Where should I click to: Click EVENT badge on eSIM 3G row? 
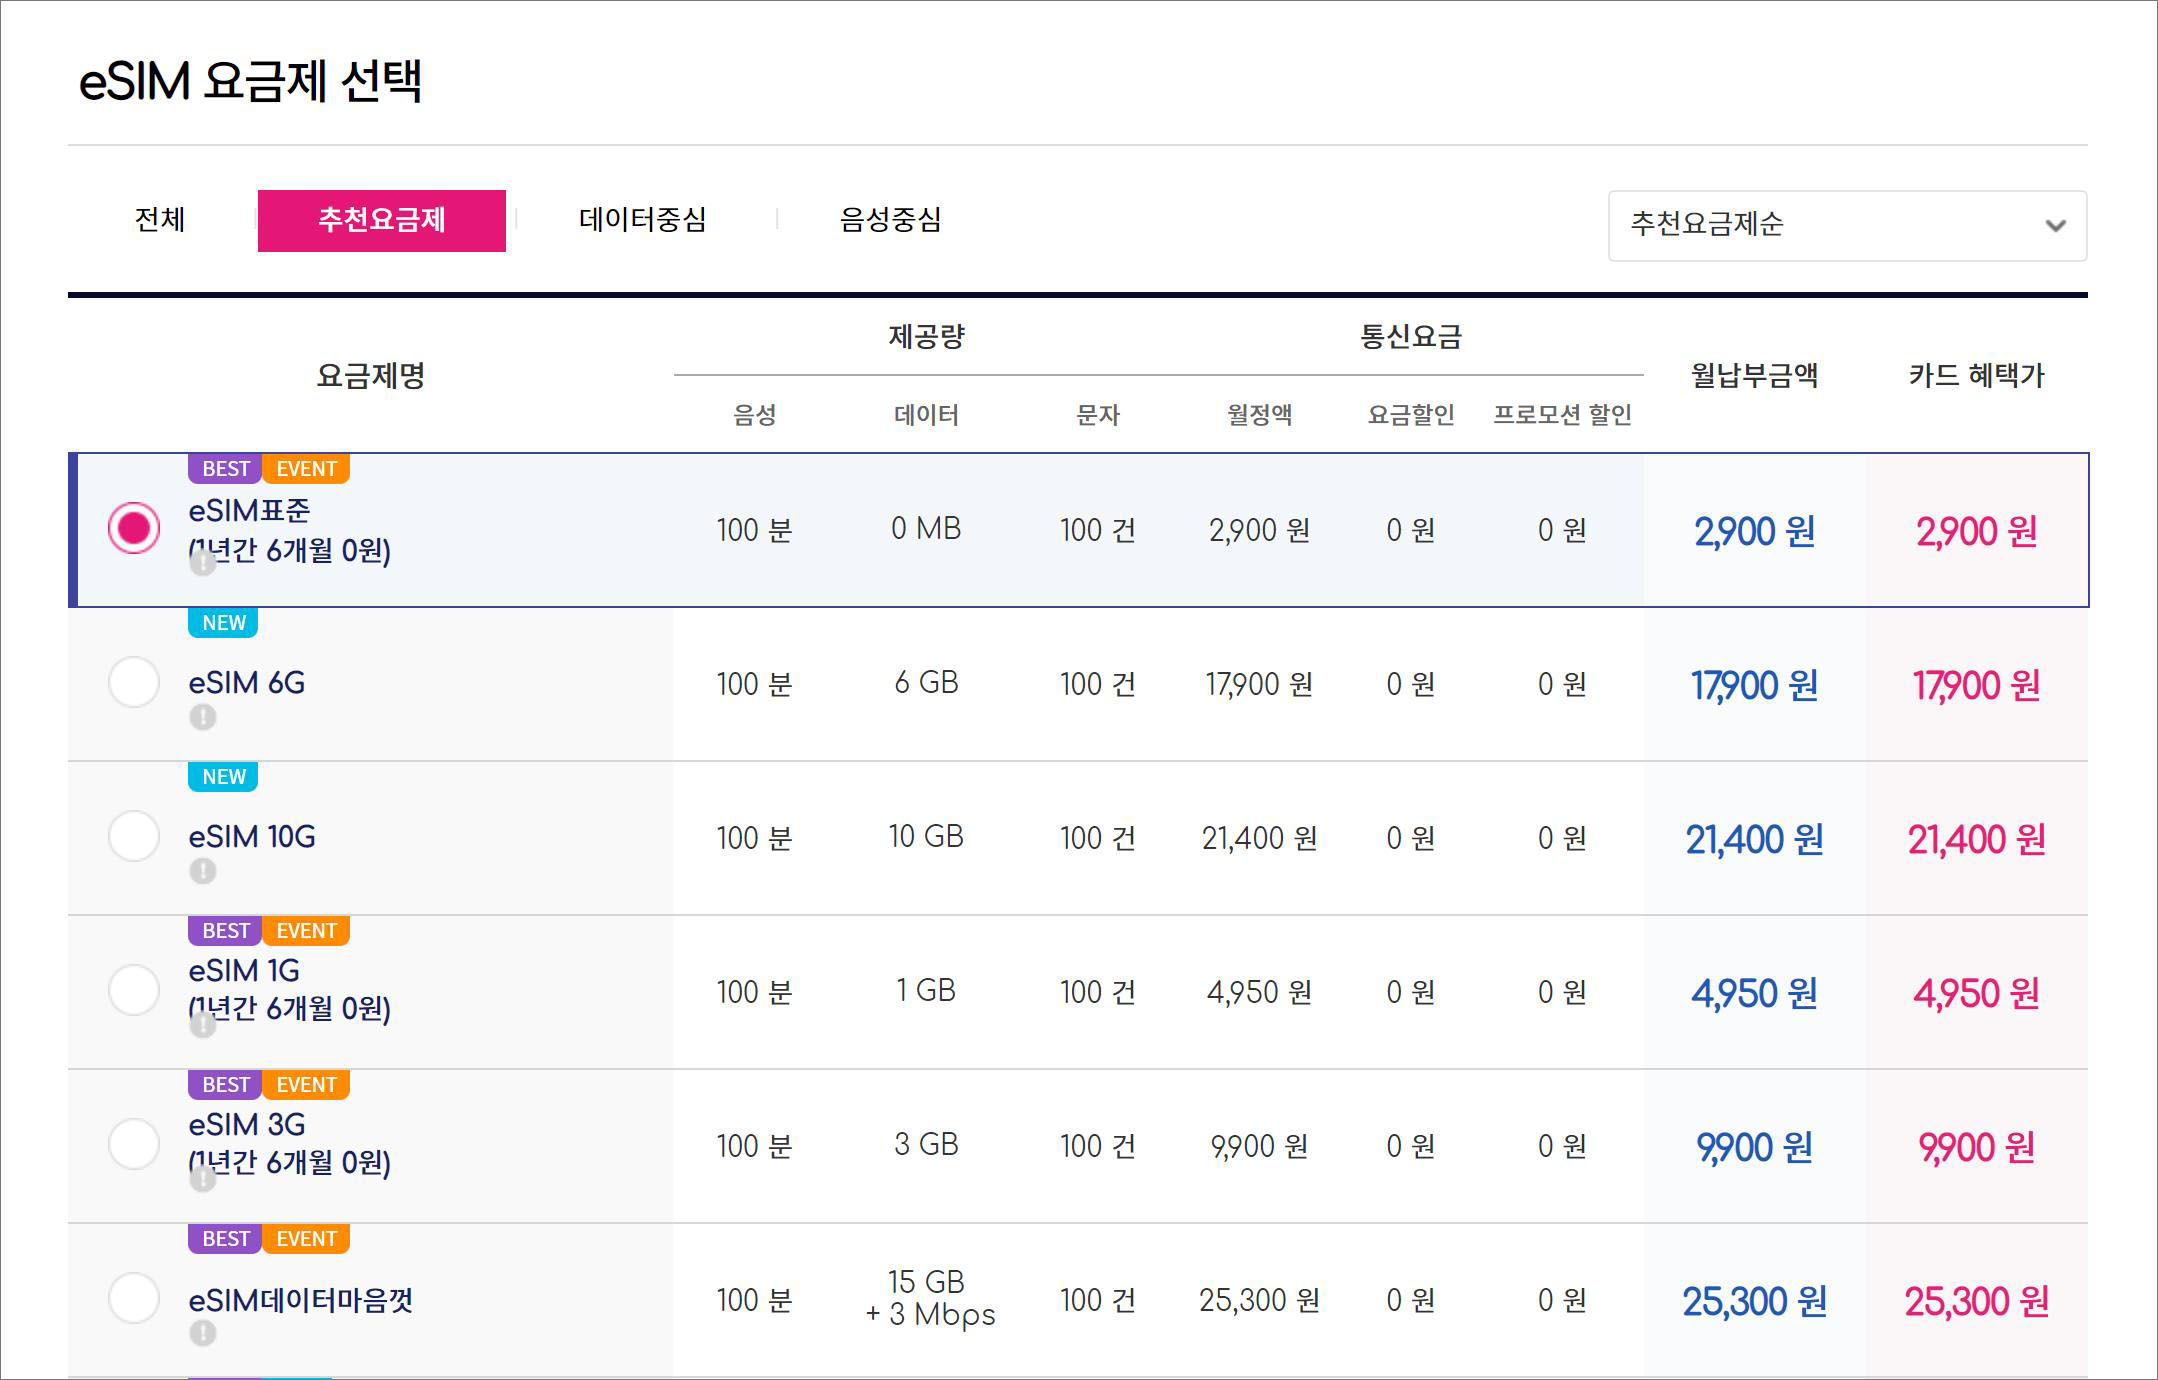tap(306, 1085)
